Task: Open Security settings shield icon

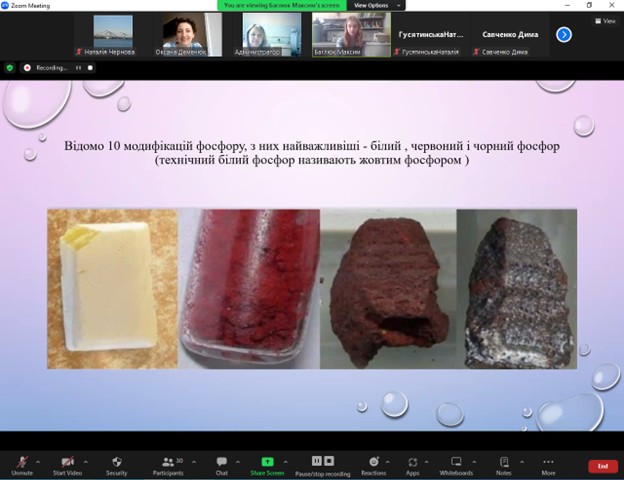Action: click(117, 462)
